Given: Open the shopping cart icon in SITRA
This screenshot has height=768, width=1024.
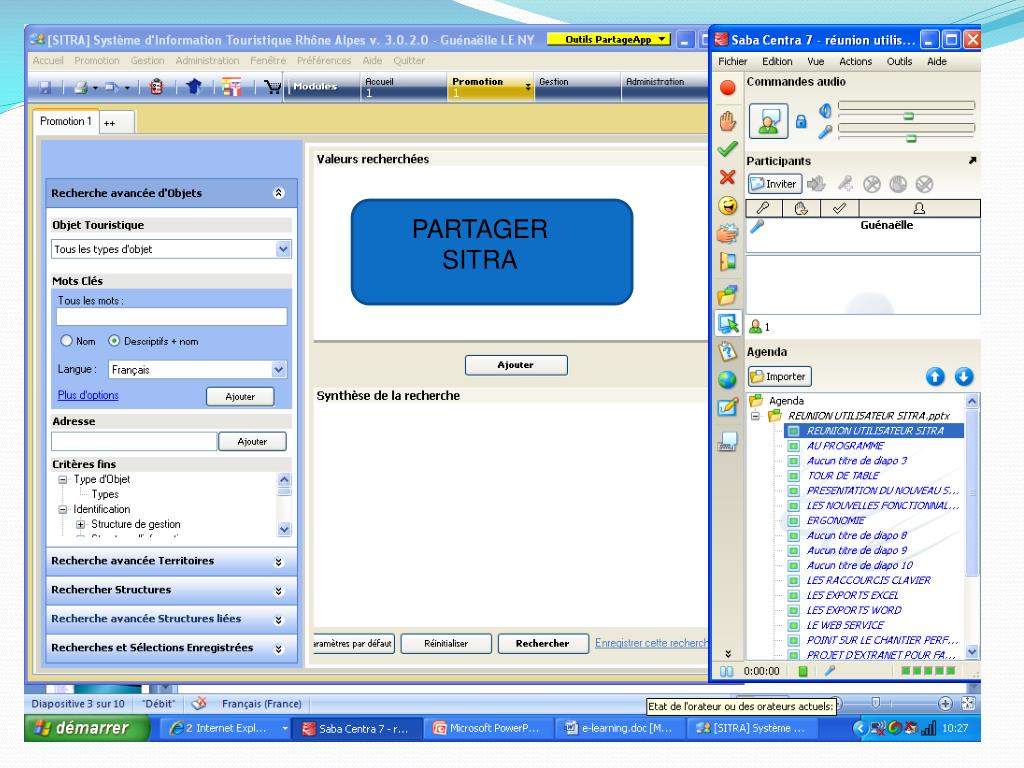Looking at the screenshot, I should 272,86.
